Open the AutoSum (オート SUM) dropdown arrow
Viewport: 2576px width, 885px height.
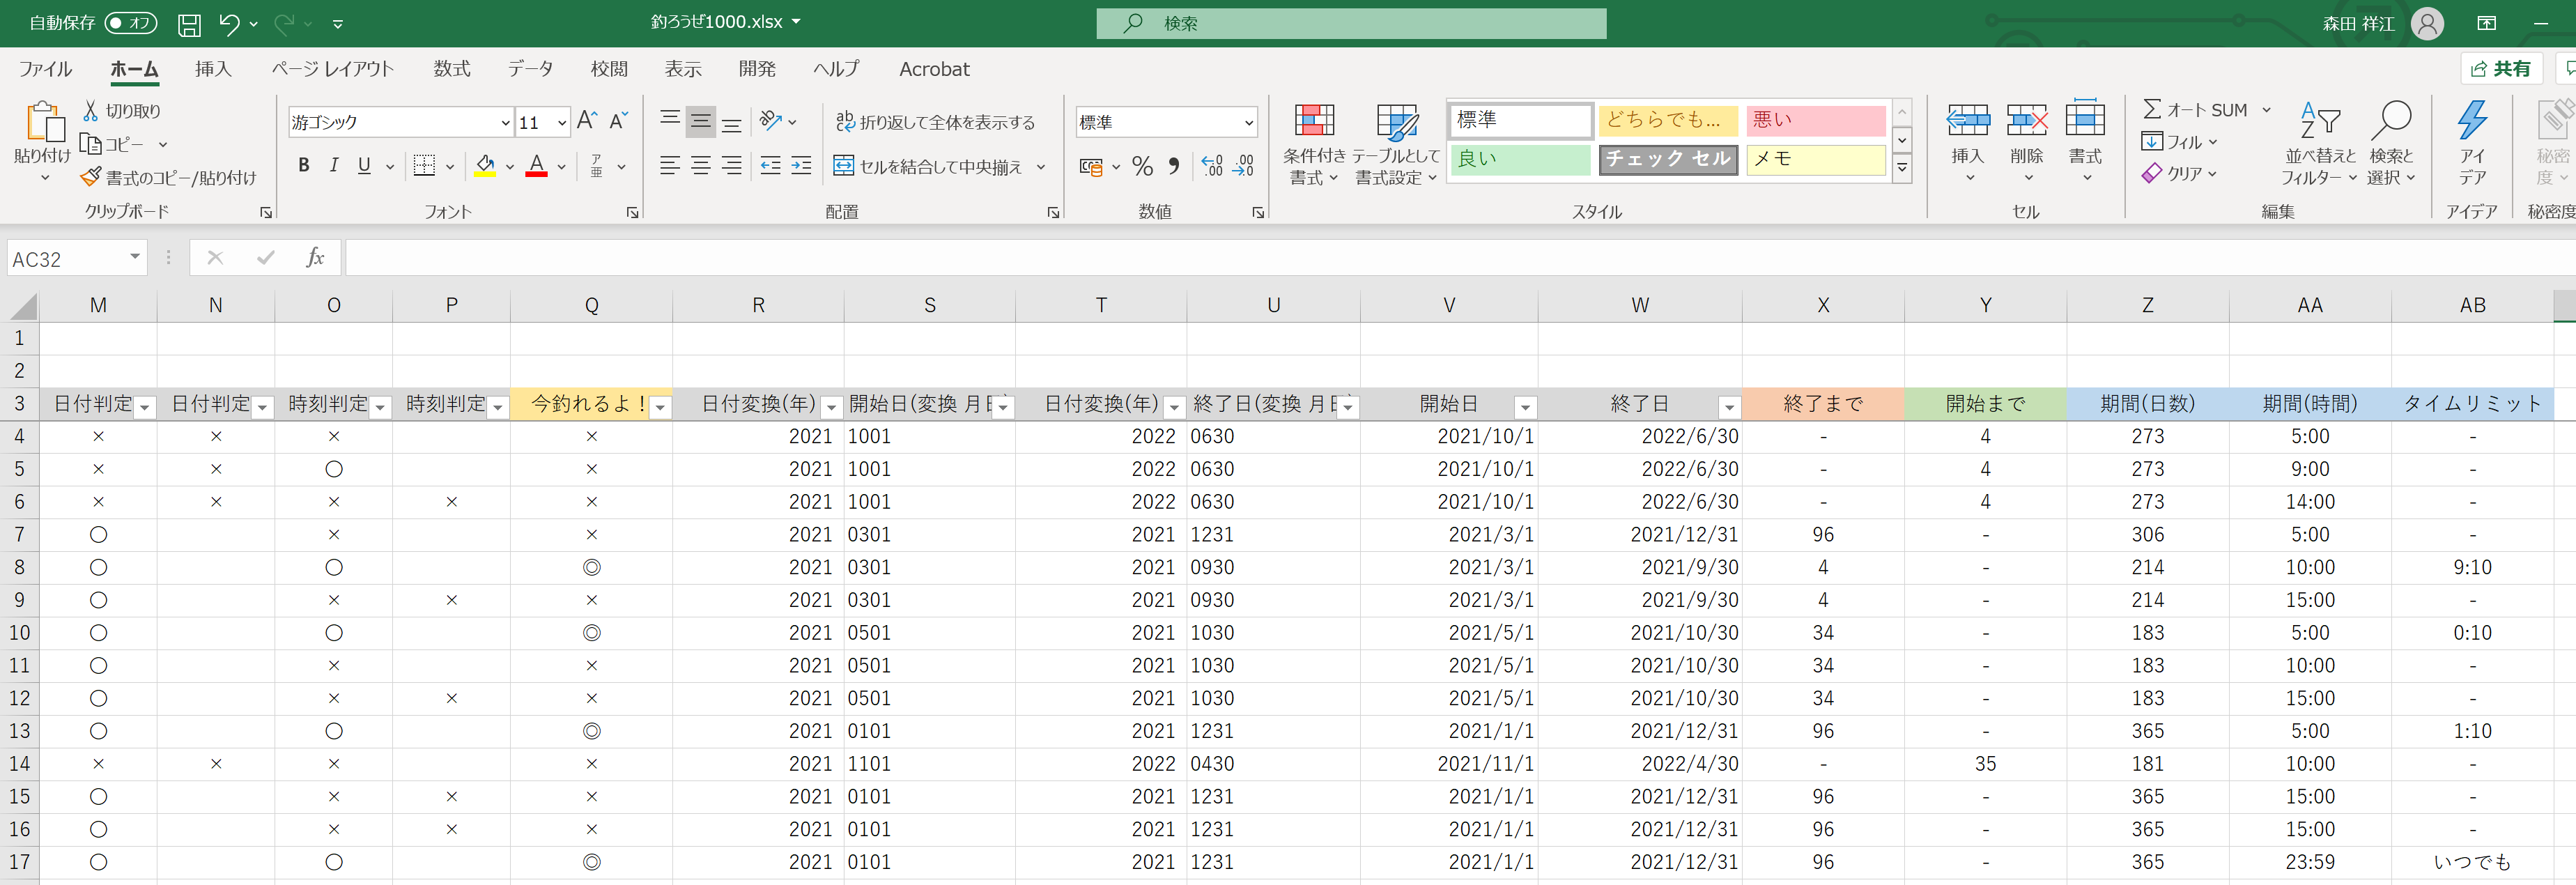[2266, 110]
